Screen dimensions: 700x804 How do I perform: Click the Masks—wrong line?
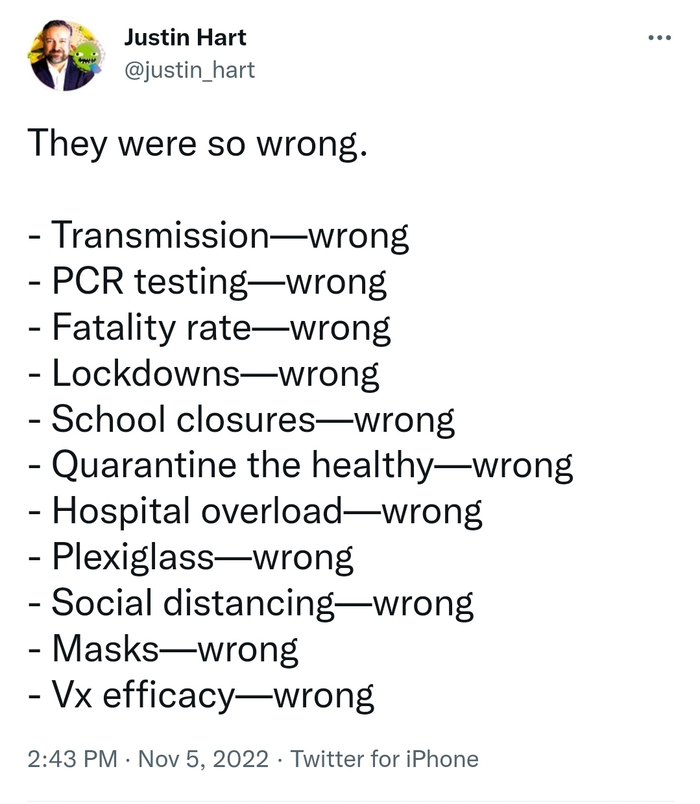pos(163,650)
